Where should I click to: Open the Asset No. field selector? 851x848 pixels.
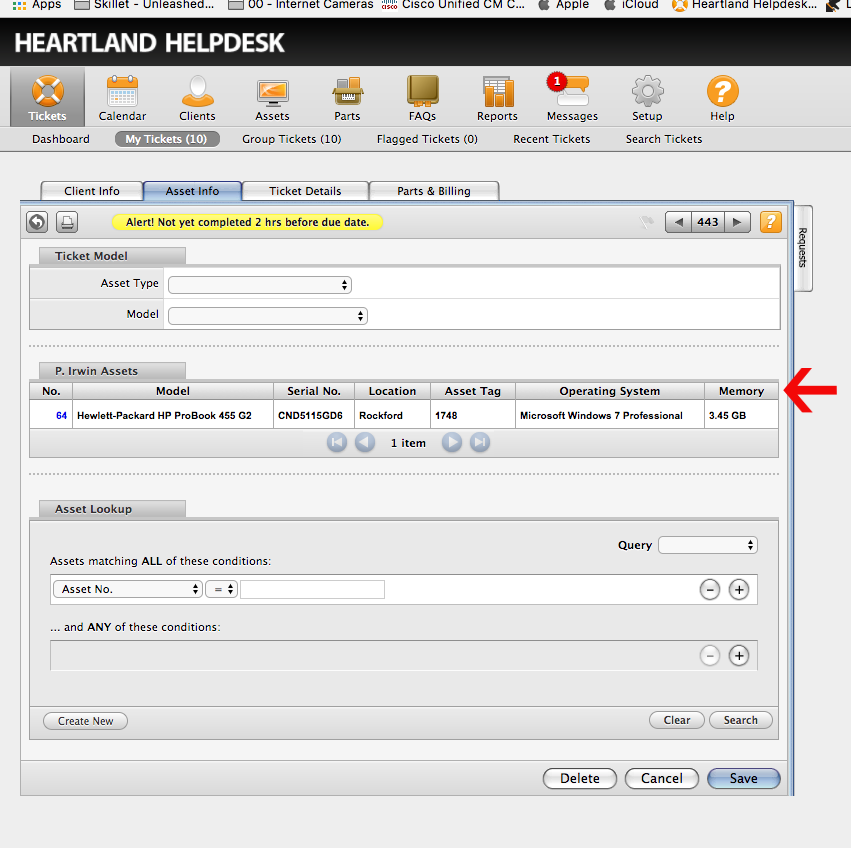[128, 589]
